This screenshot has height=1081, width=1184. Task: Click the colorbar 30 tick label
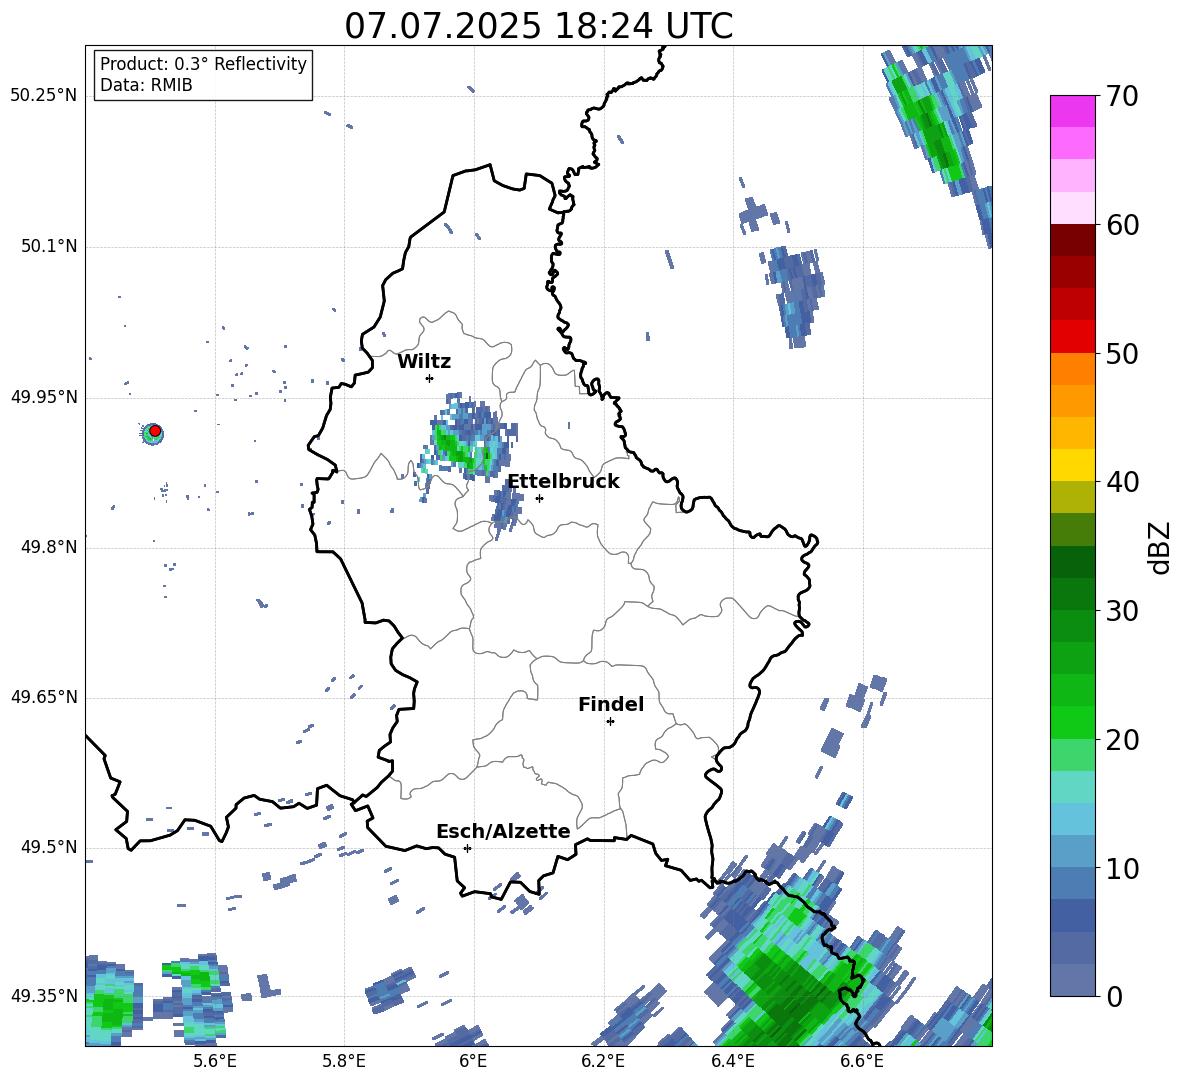tap(1122, 611)
